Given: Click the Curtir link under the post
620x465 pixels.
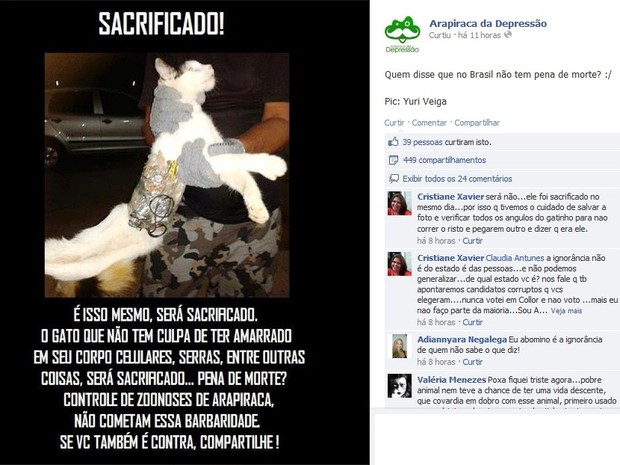Looking at the screenshot, I should [x=394, y=123].
